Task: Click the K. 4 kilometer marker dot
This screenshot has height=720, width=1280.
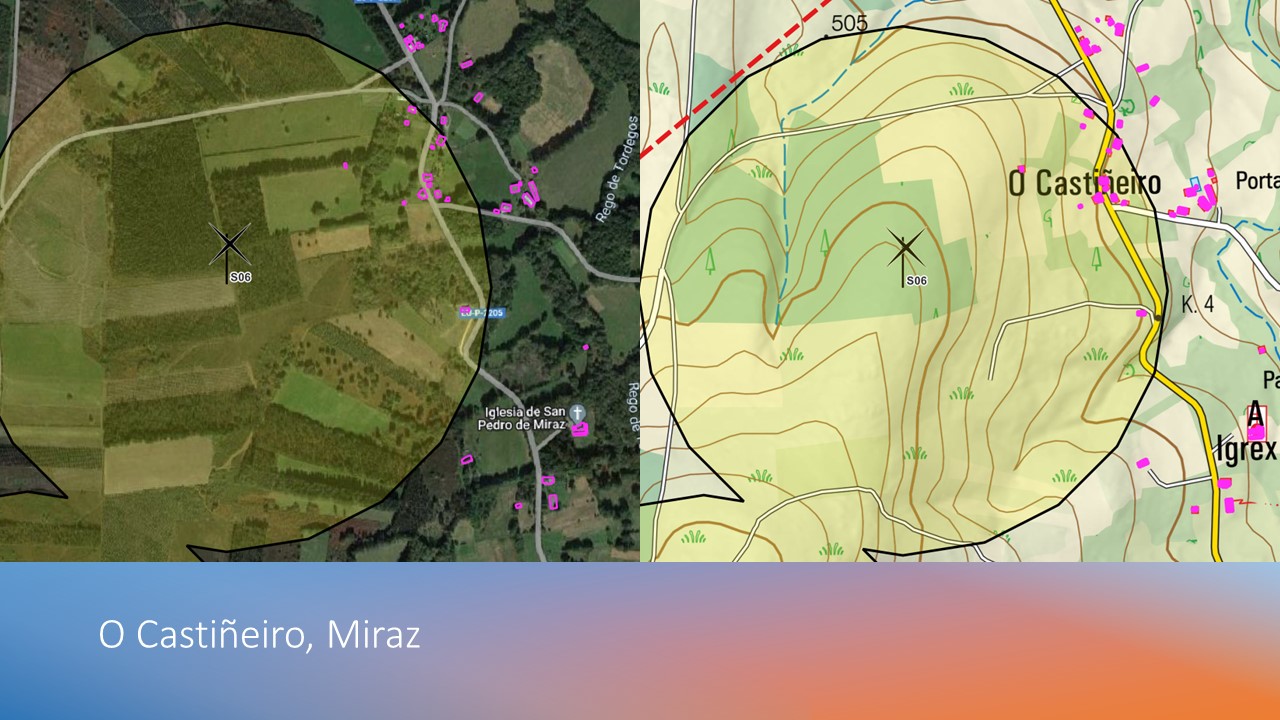Action: 1159,317
